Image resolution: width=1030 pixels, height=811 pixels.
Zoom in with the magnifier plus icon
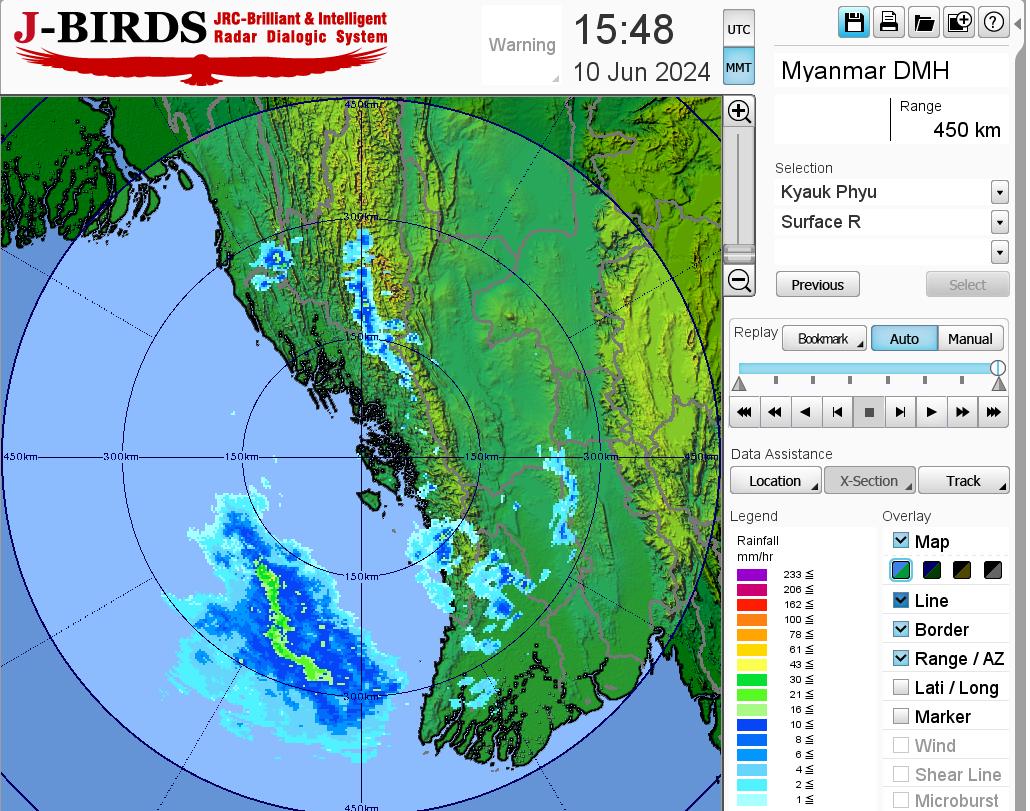coord(739,111)
